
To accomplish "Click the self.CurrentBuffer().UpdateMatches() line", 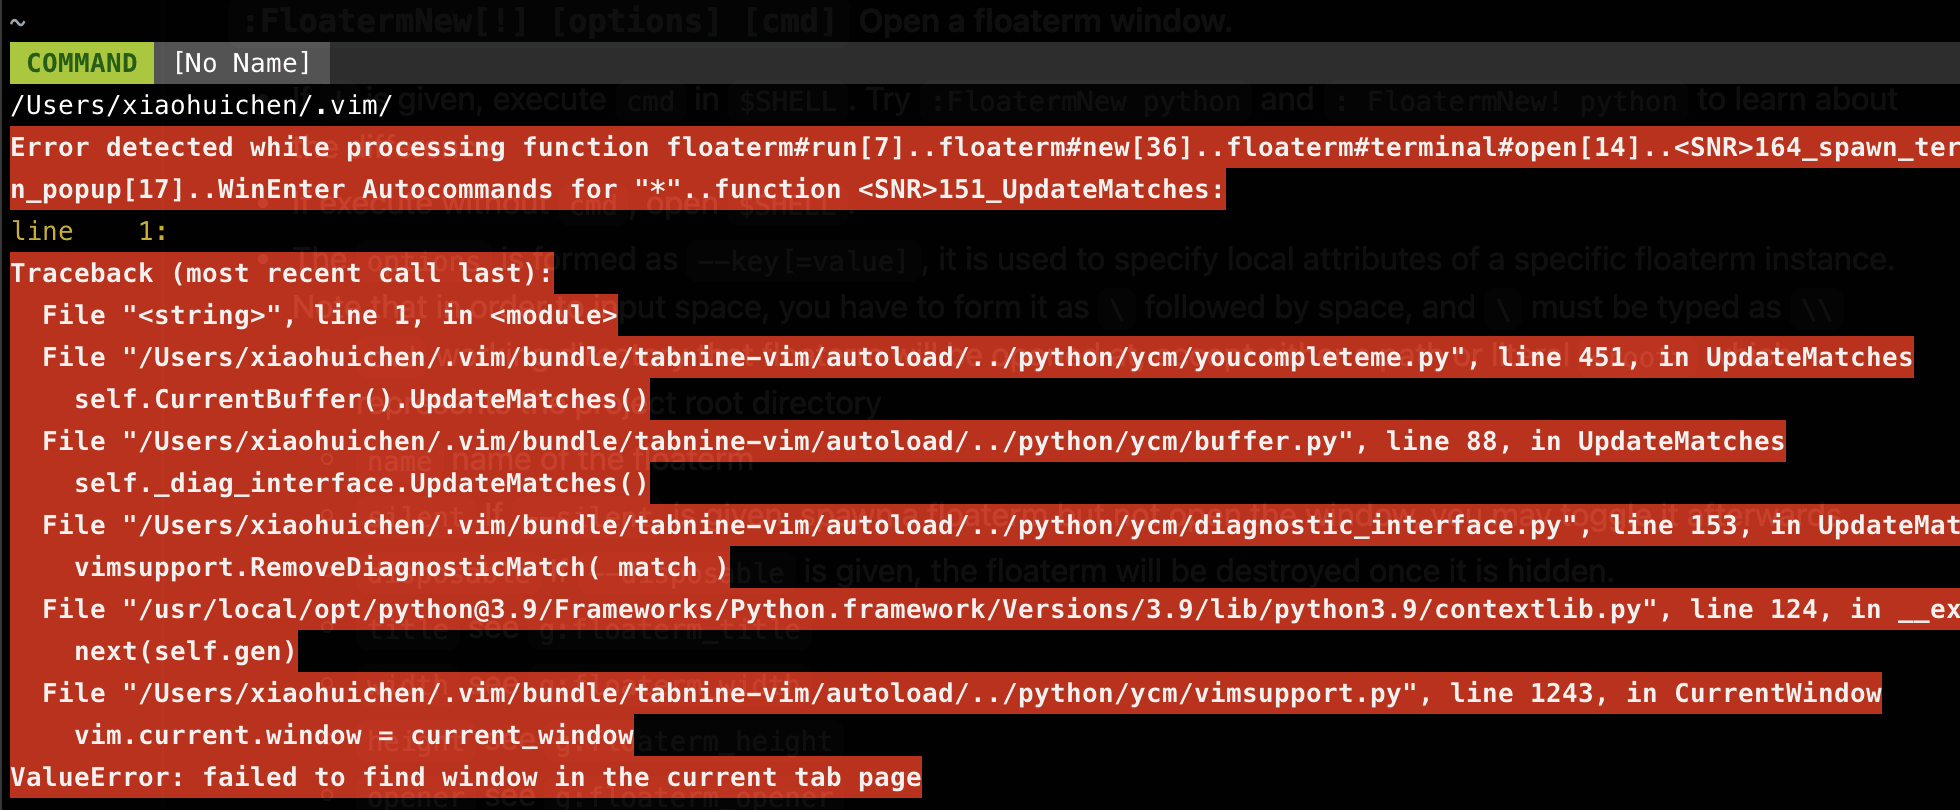I will (x=361, y=399).
